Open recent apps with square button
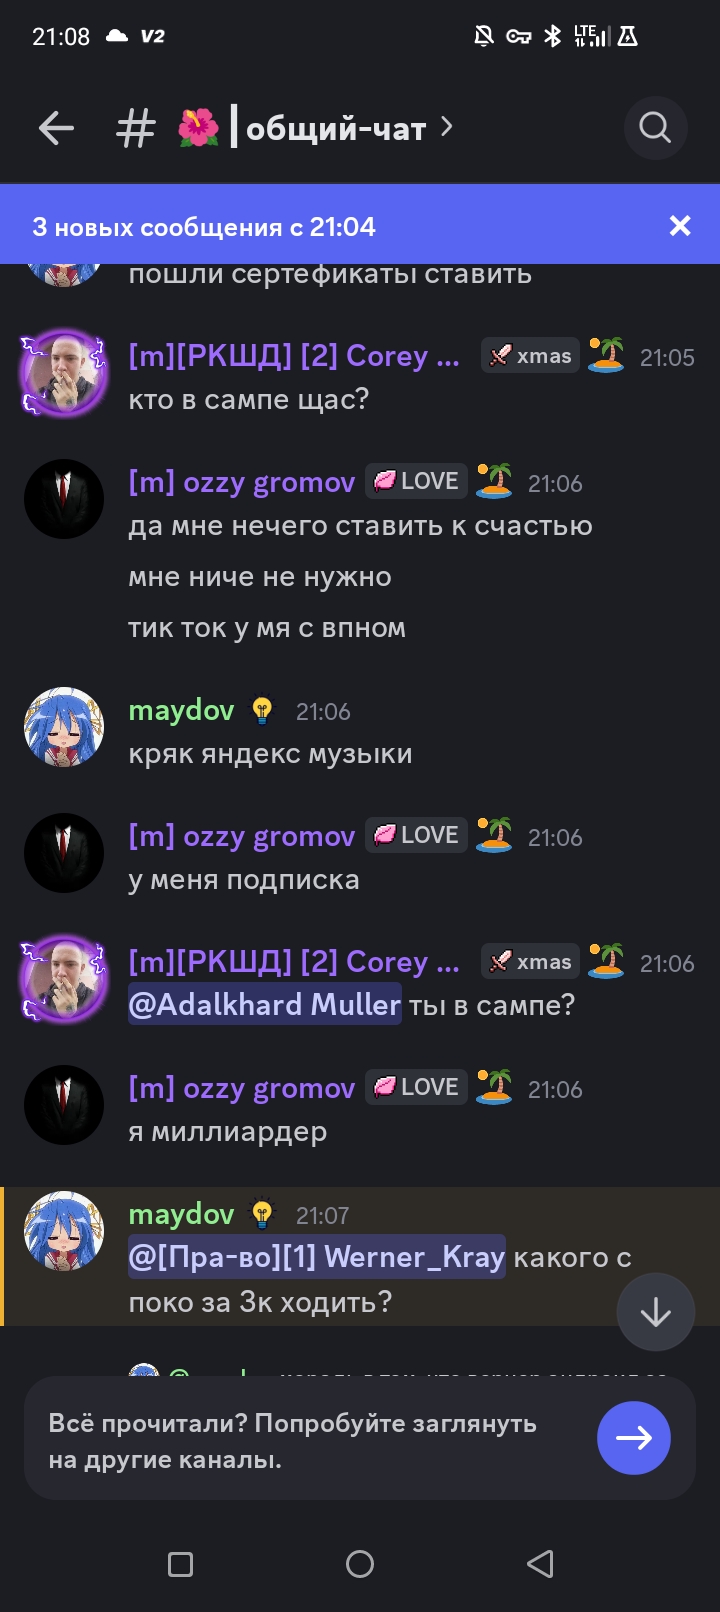Viewport: 720px width, 1612px height. [x=180, y=1564]
